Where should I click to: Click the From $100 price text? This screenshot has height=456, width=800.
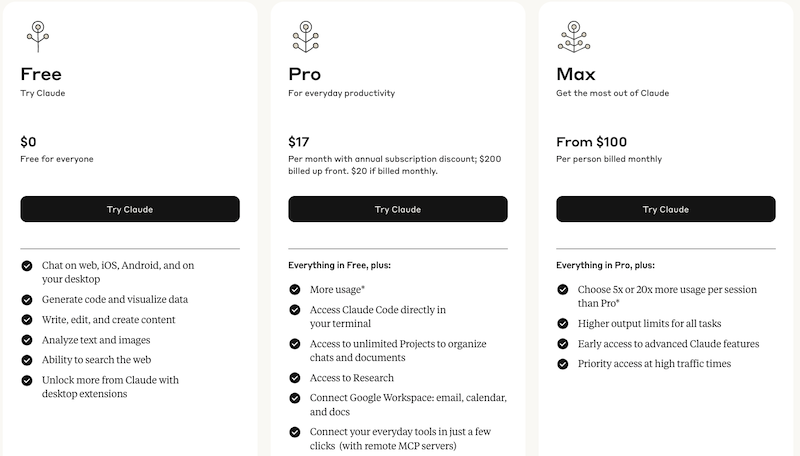592,142
